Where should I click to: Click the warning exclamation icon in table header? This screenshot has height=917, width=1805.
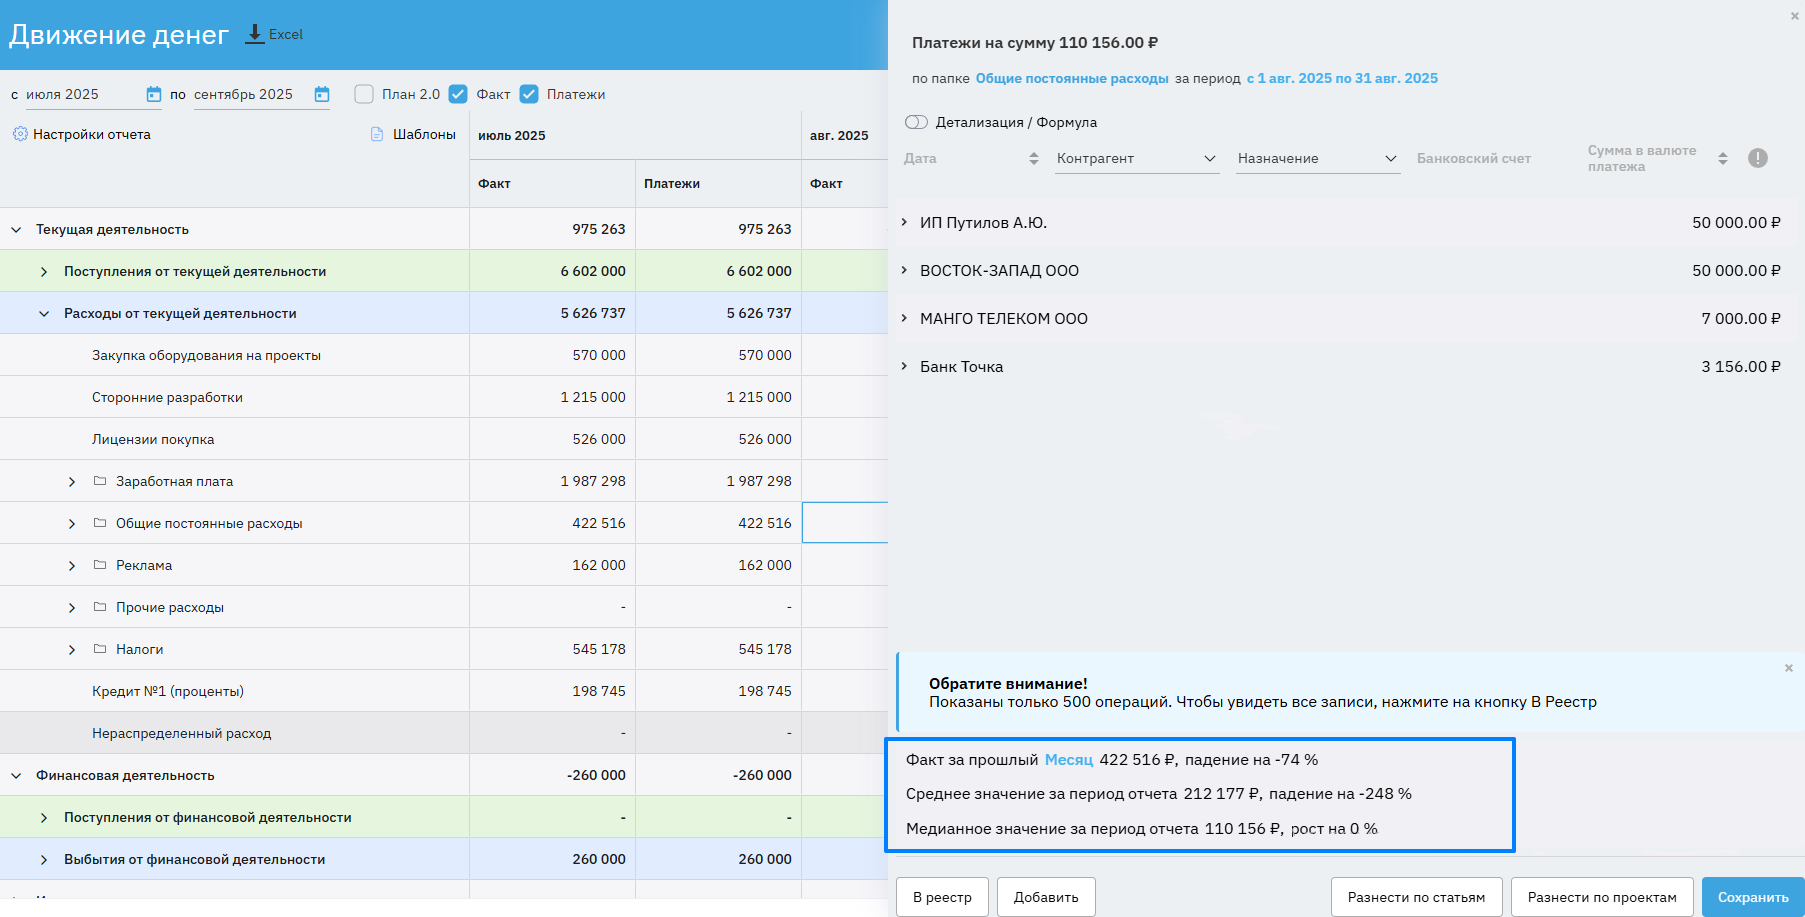pyautogui.click(x=1757, y=158)
